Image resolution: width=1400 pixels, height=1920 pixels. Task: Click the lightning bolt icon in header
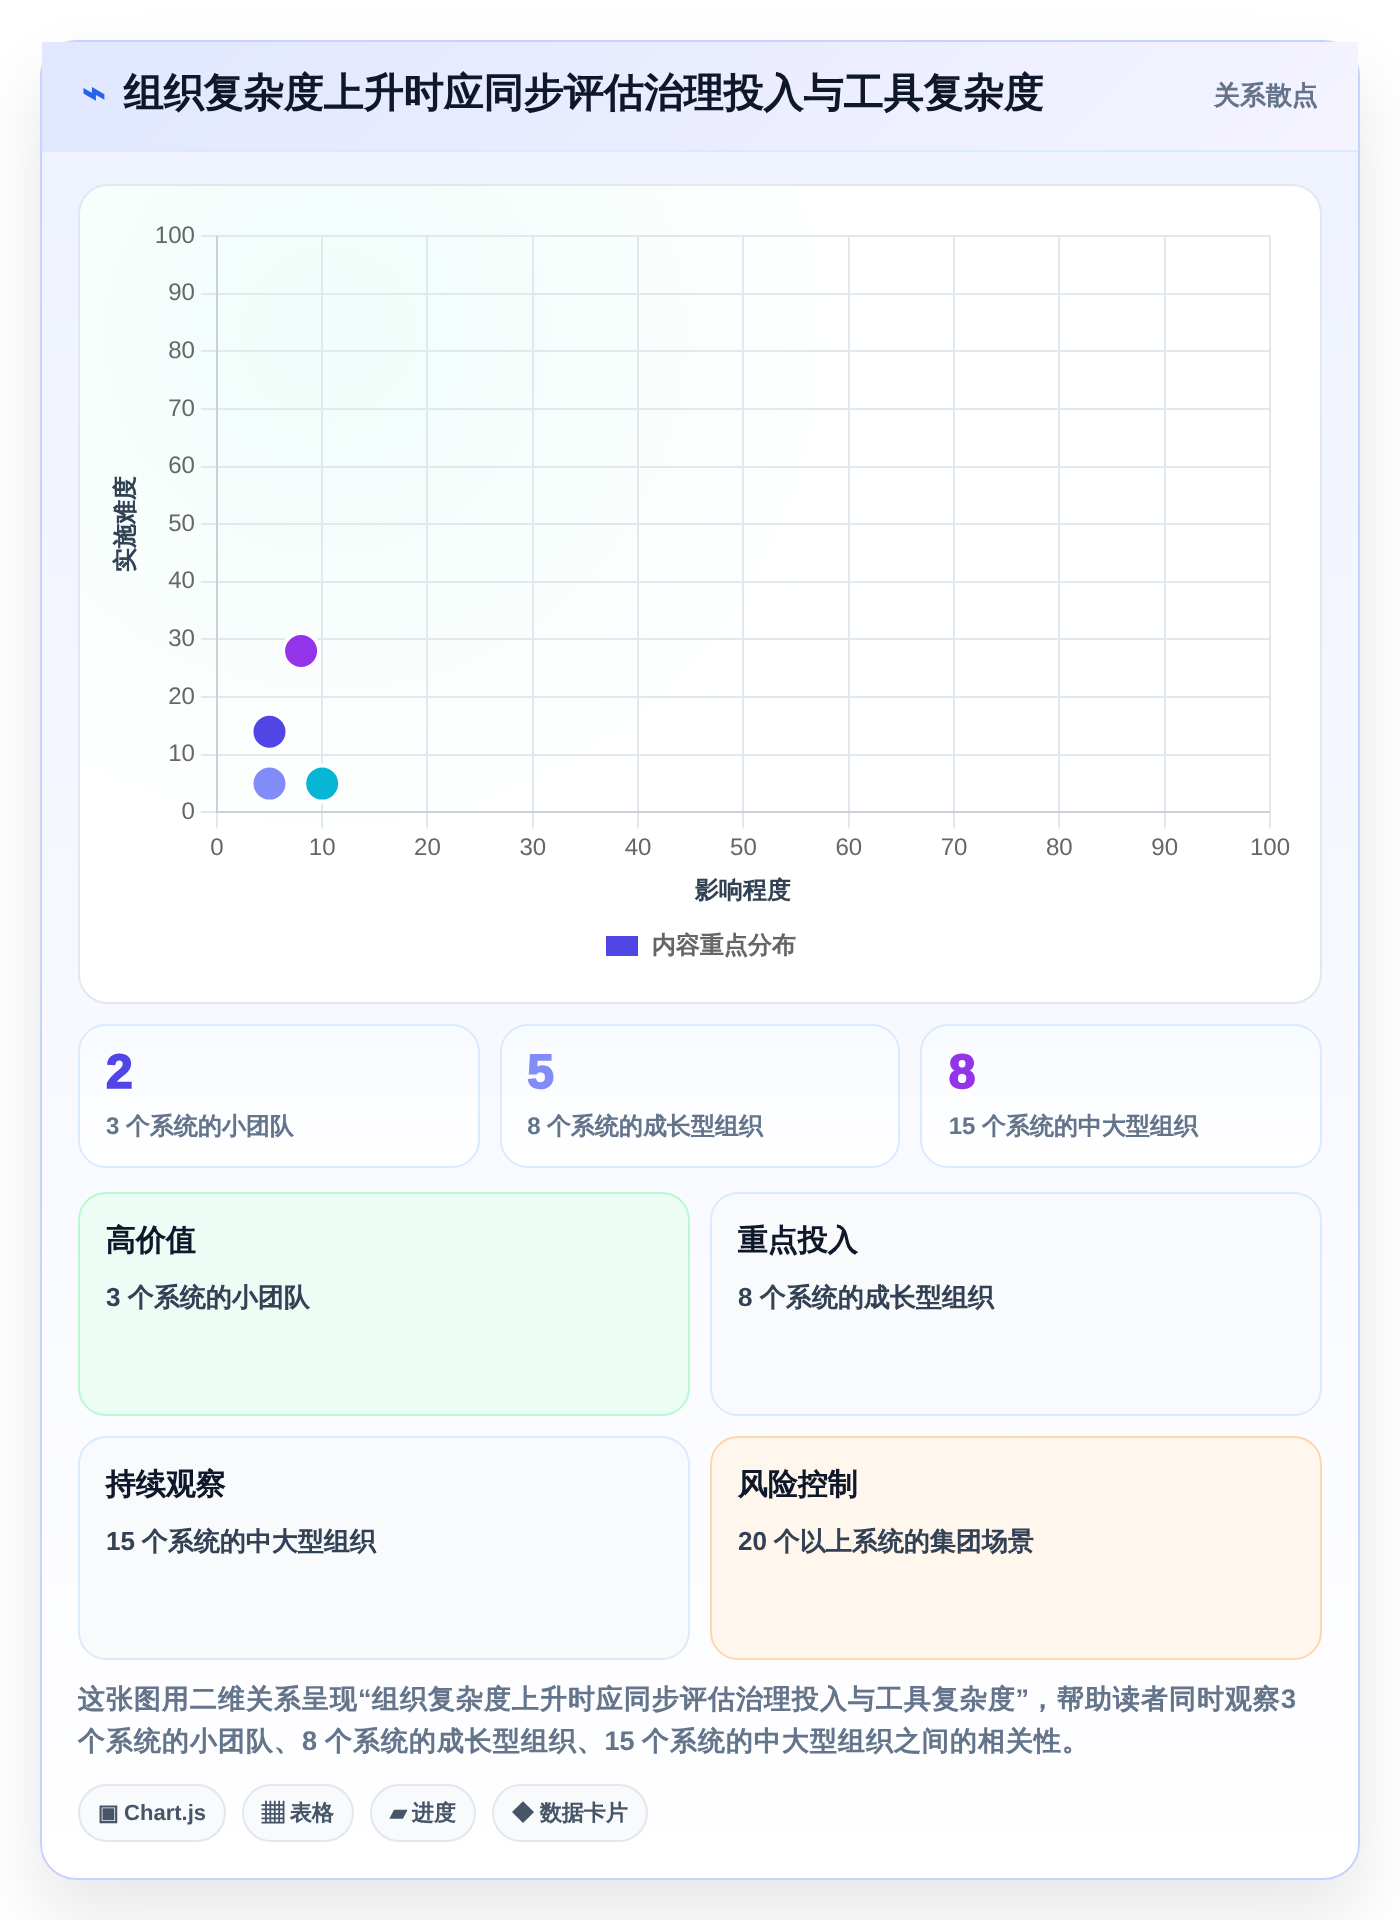94,95
